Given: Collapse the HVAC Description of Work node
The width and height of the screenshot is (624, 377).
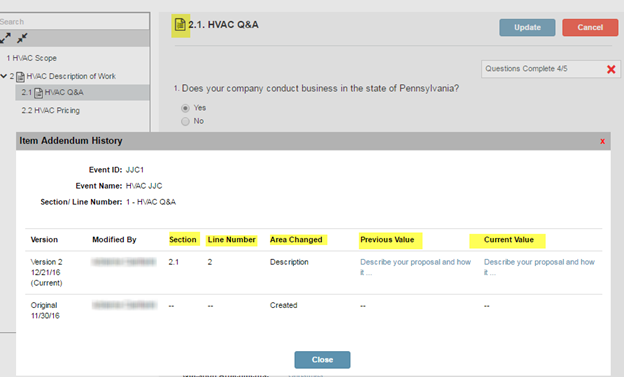Looking at the screenshot, I should pos(4,76).
